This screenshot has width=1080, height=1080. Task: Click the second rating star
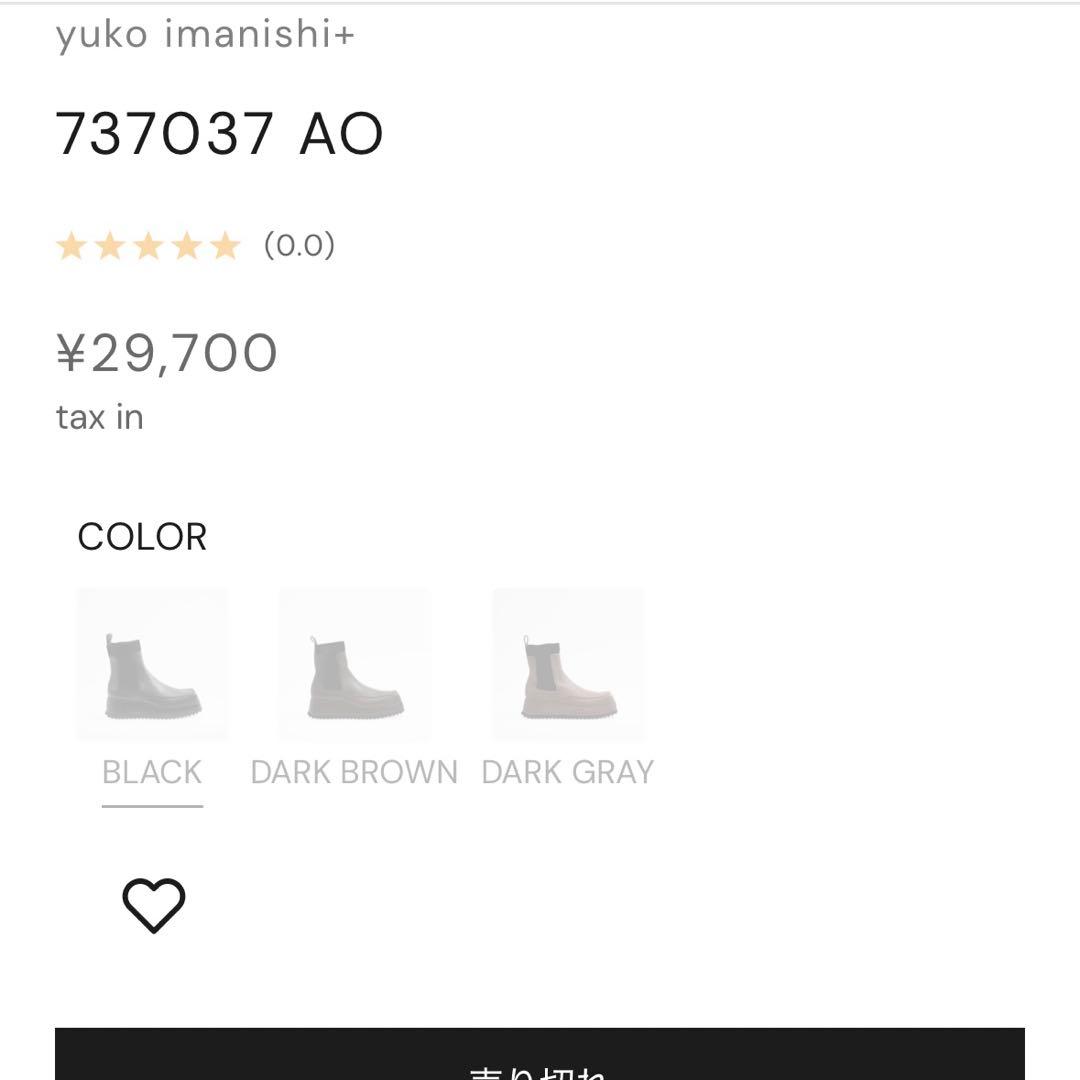coord(110,245)
